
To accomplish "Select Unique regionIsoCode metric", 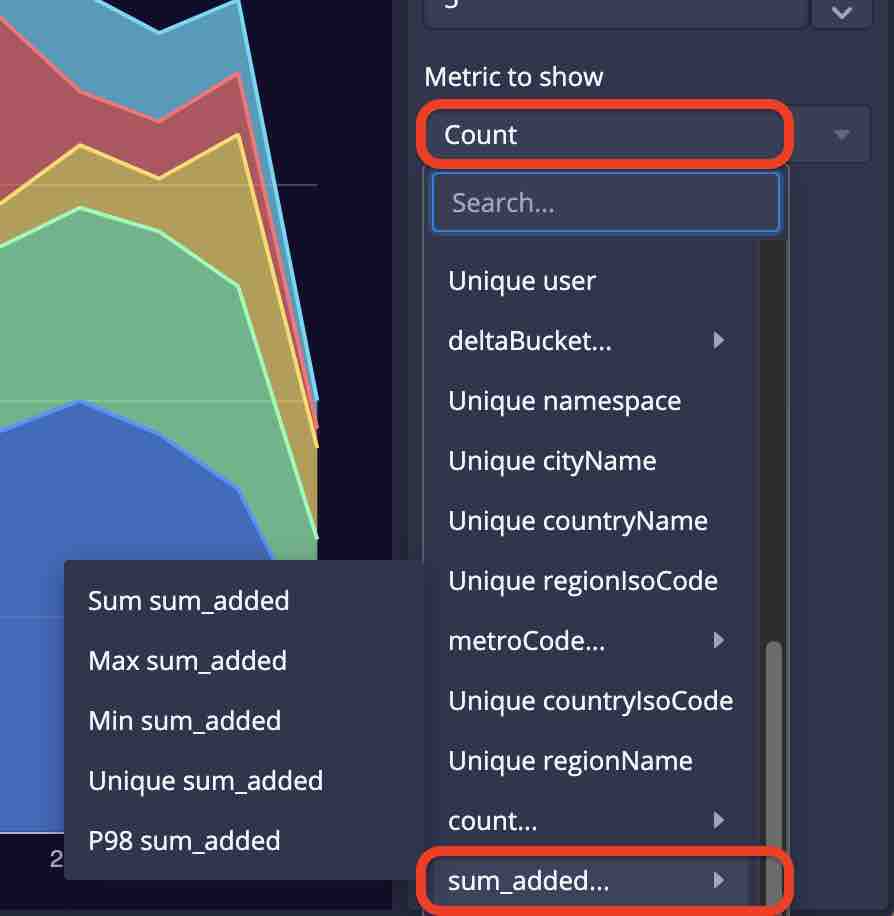I will coord(583,581).
